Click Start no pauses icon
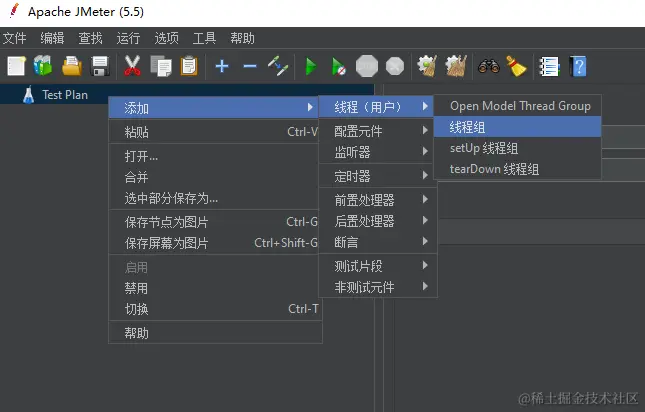The image size is (645, 412). pos(339,66)
